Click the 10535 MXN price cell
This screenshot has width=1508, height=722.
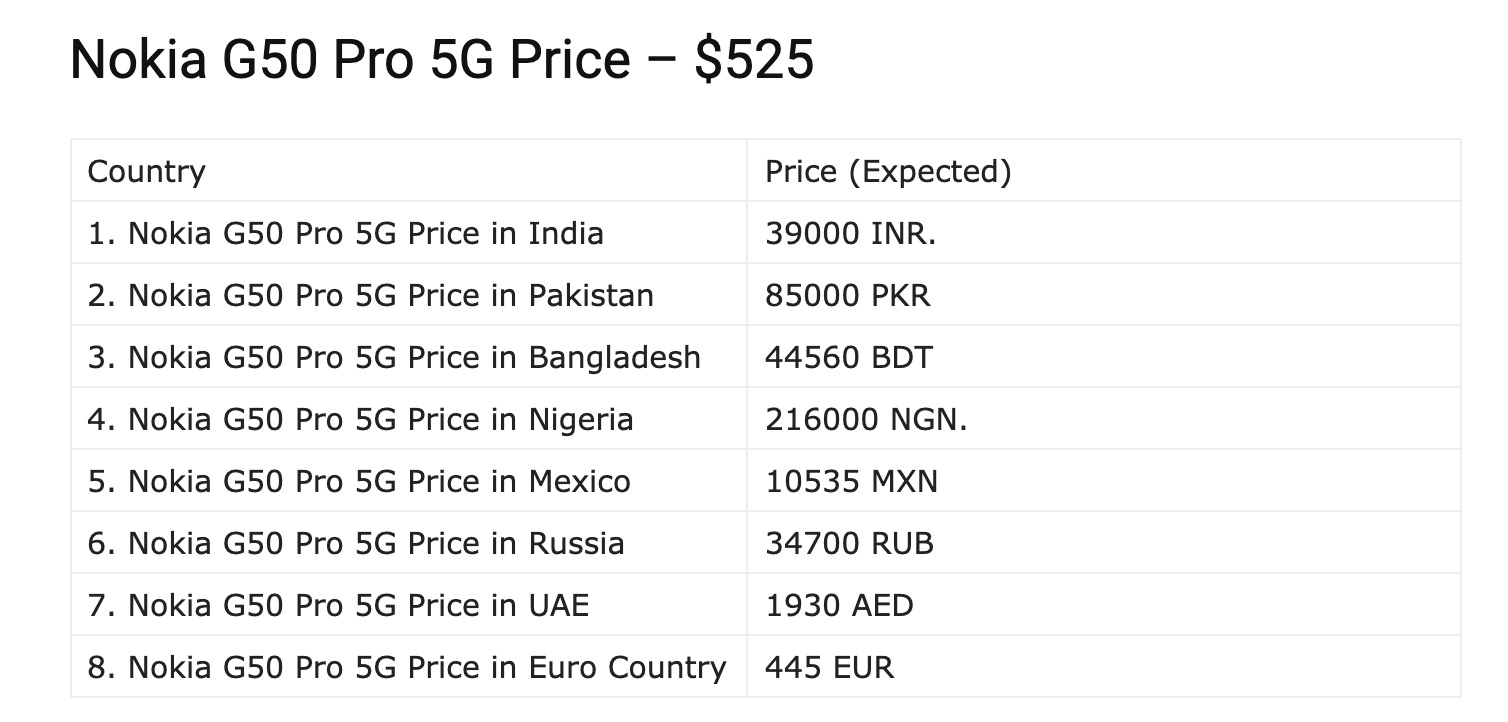coord(851,482)
